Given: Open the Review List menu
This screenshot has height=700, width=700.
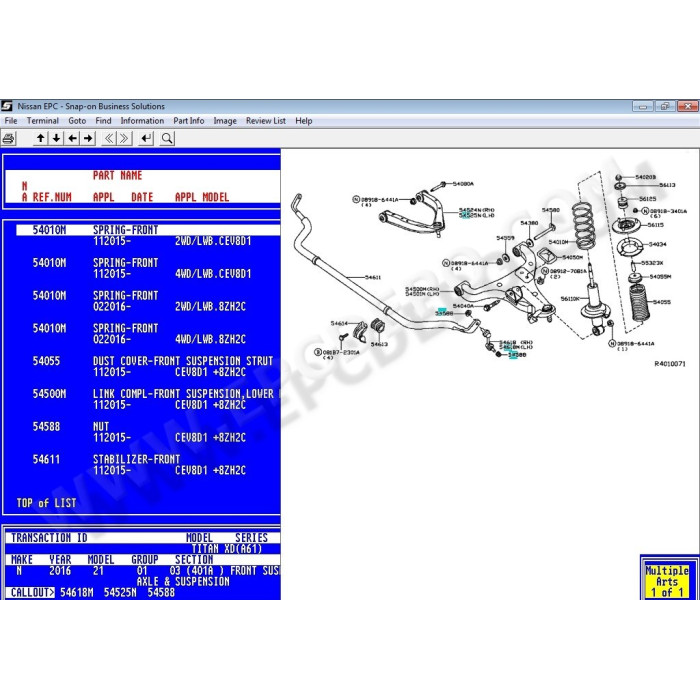Looking at the screenshot, I should coord(266,121).
